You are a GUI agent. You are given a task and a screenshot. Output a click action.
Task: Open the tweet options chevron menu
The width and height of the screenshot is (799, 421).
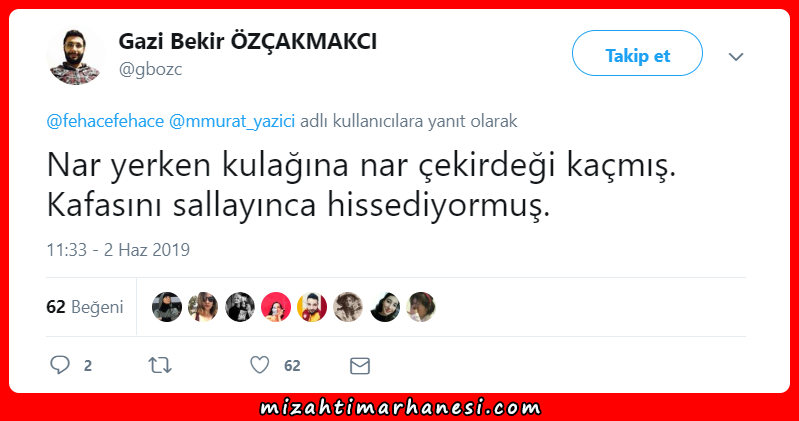point(736,56)
